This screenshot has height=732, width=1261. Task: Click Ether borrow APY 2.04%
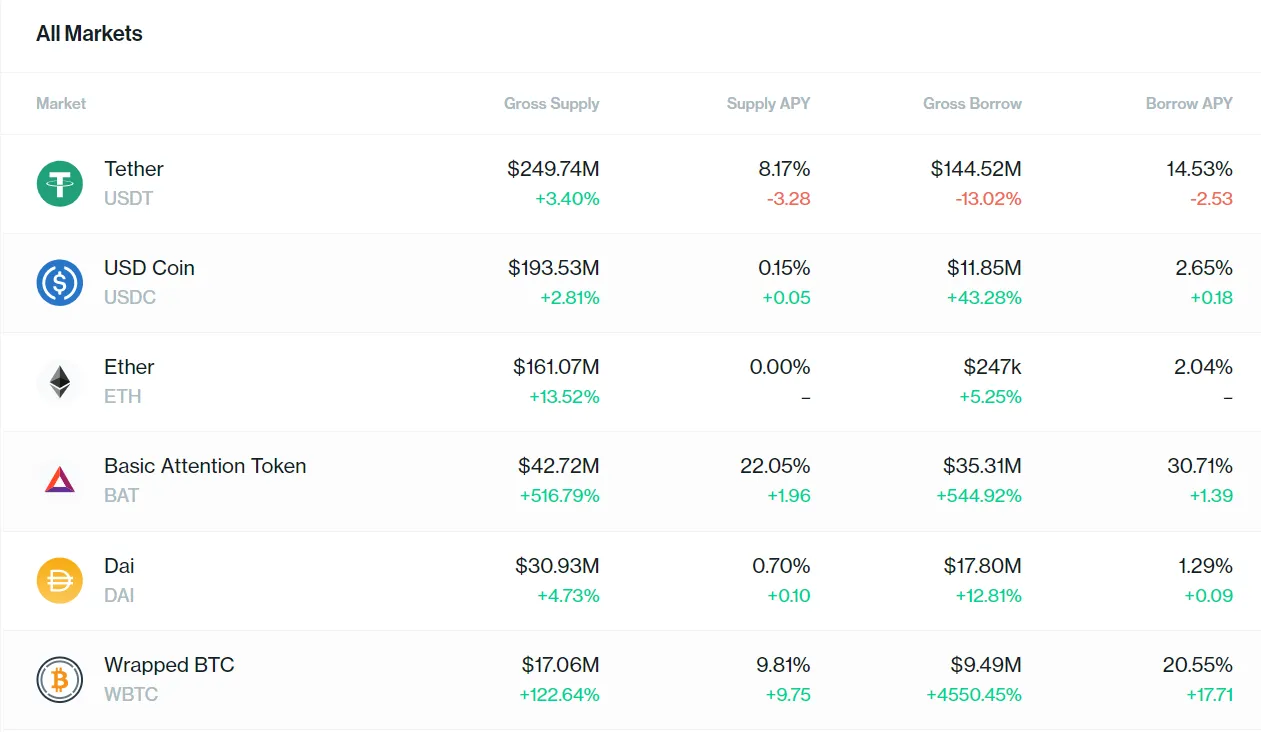click(1204, 367)
